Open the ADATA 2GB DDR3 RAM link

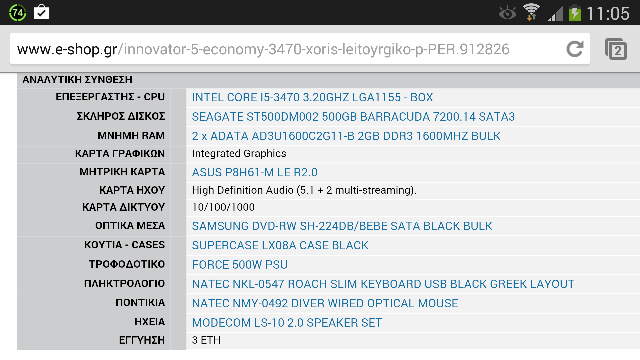coord(346,136)
